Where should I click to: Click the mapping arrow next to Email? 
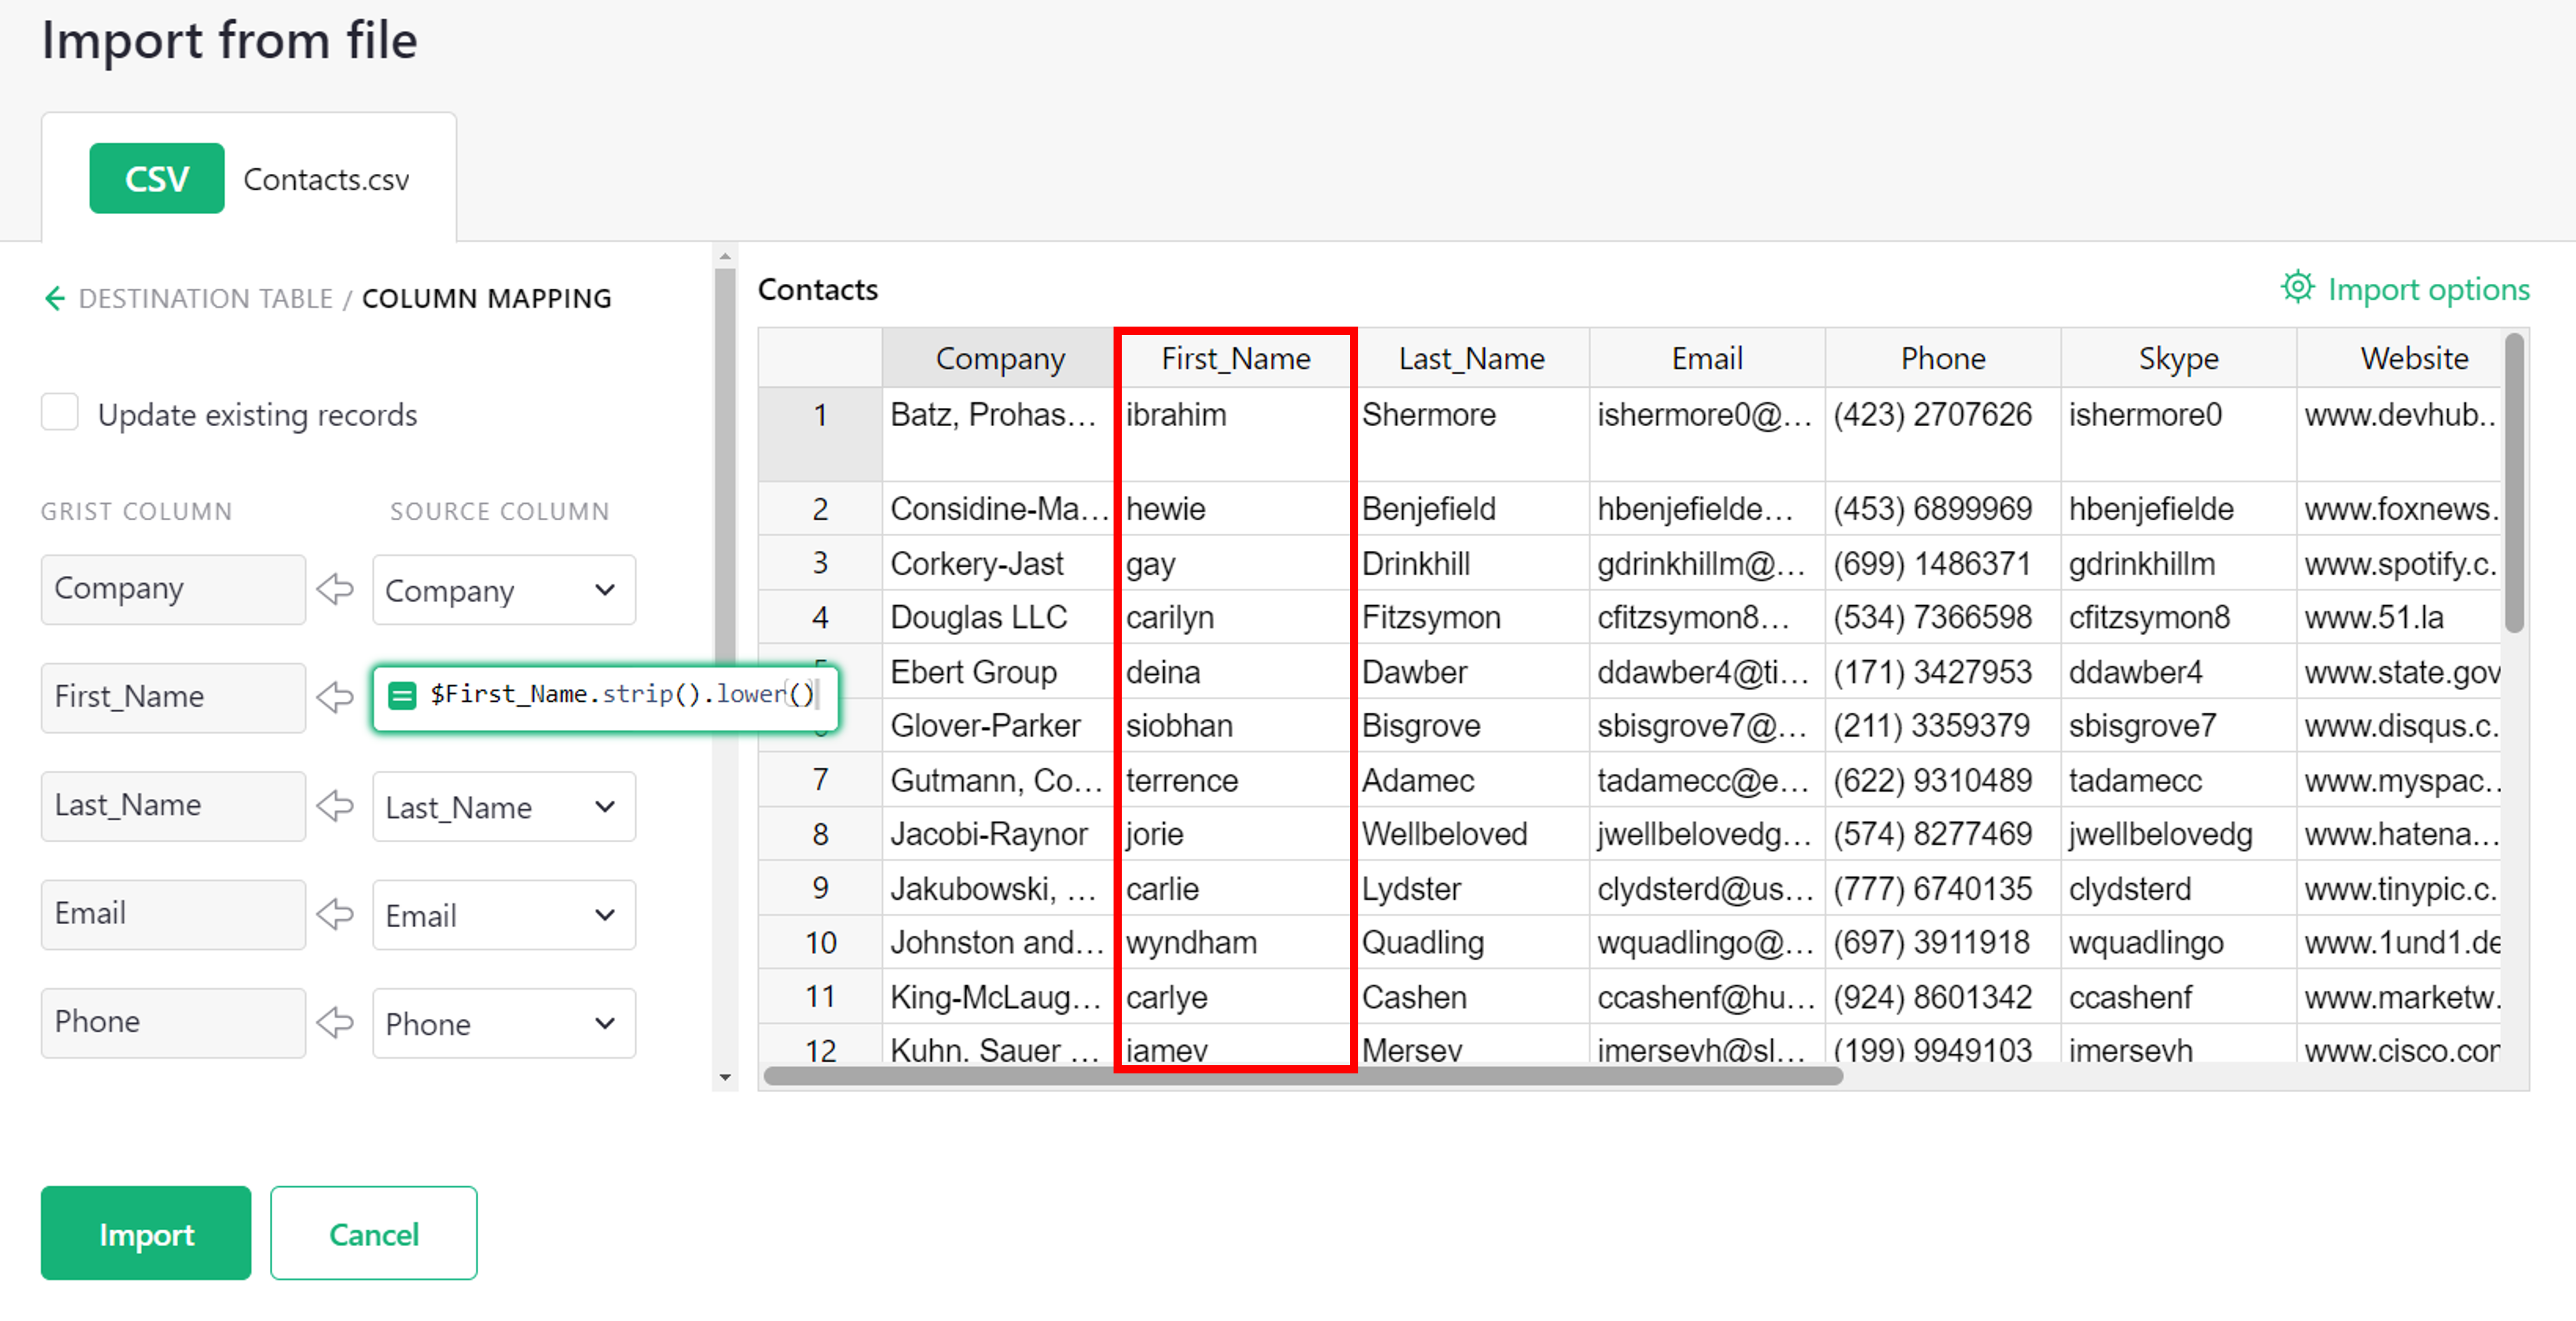click(336, 913)
